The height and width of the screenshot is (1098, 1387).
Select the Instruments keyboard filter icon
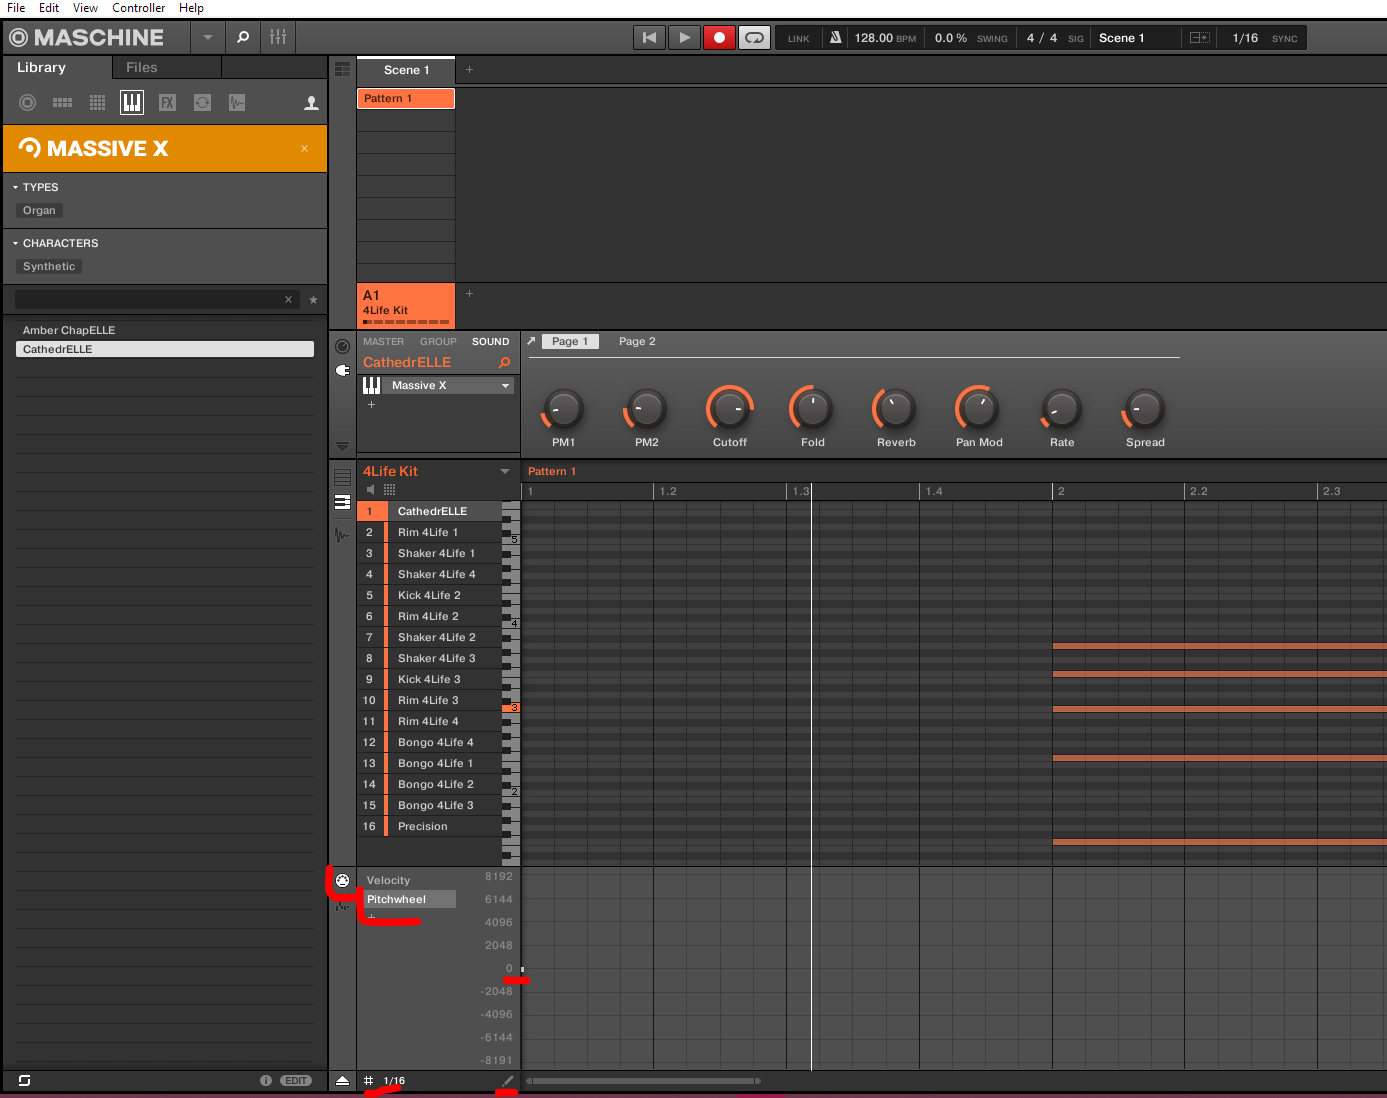pos(132,102)
